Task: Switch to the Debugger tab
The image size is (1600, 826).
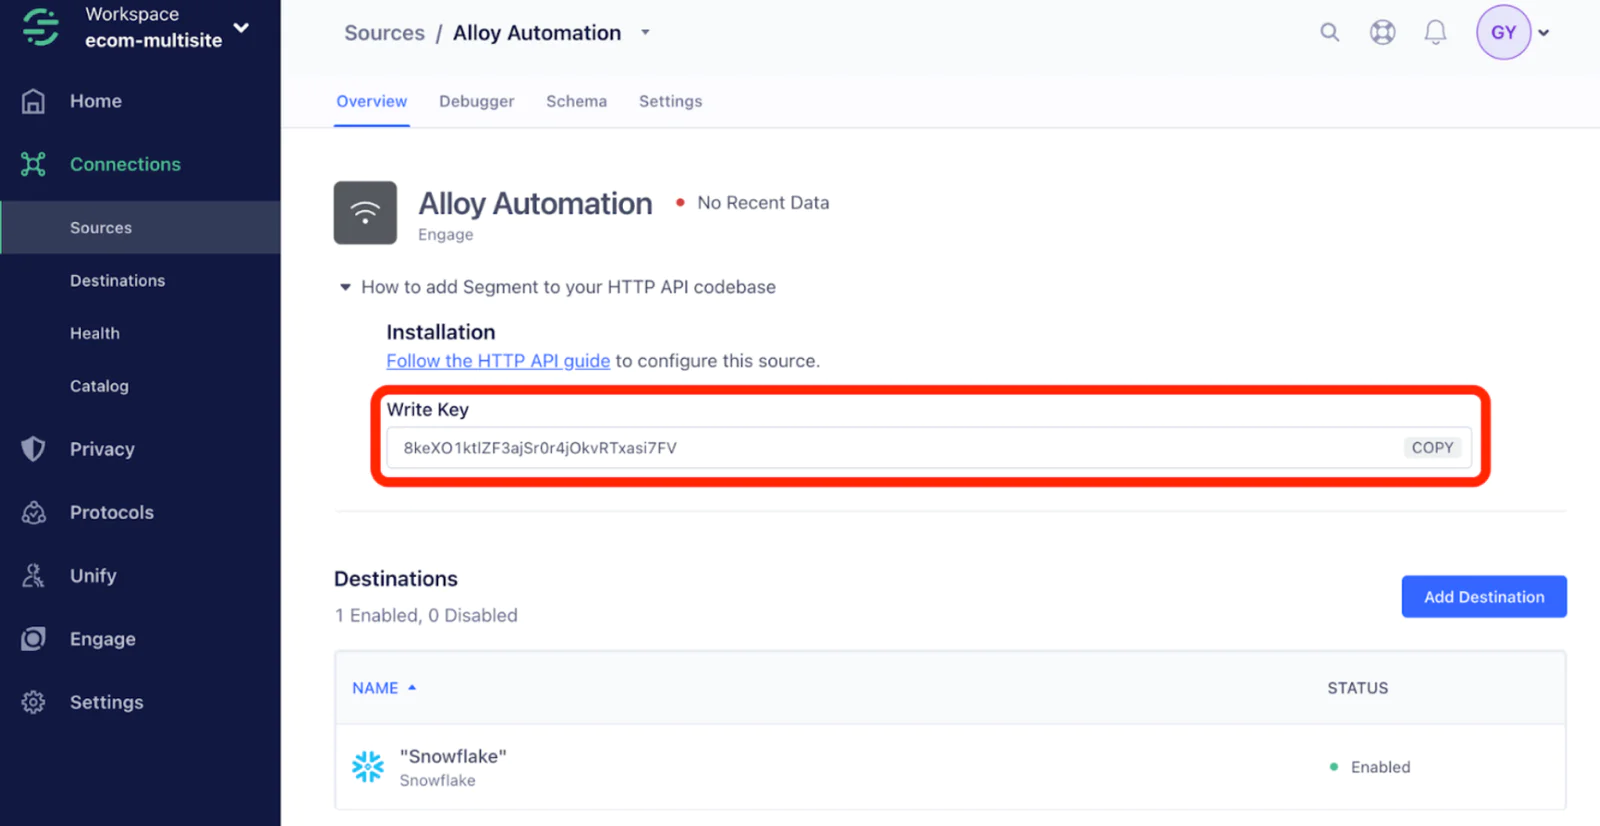Action: (476, 101)
